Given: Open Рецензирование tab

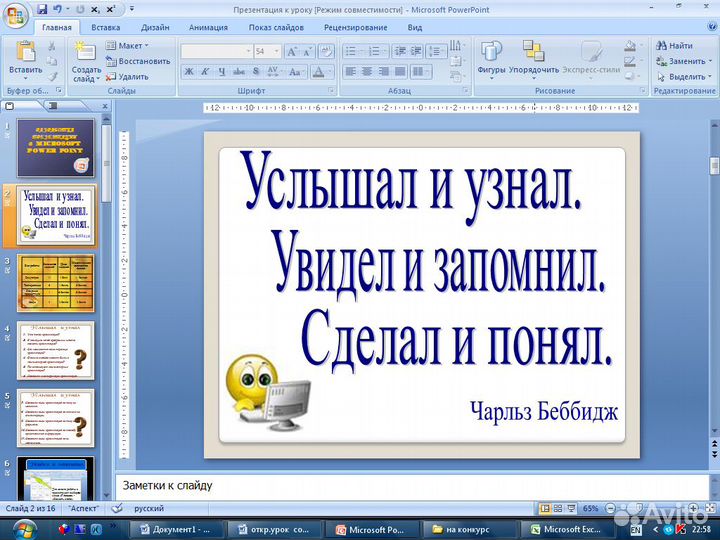Looking at the screenshot, I should [x=355, y=28].
